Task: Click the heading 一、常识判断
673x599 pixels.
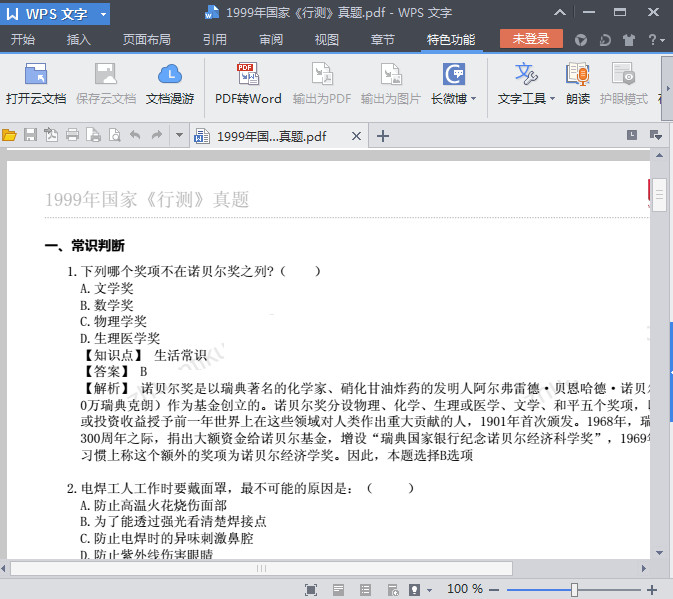Action: 85,245
